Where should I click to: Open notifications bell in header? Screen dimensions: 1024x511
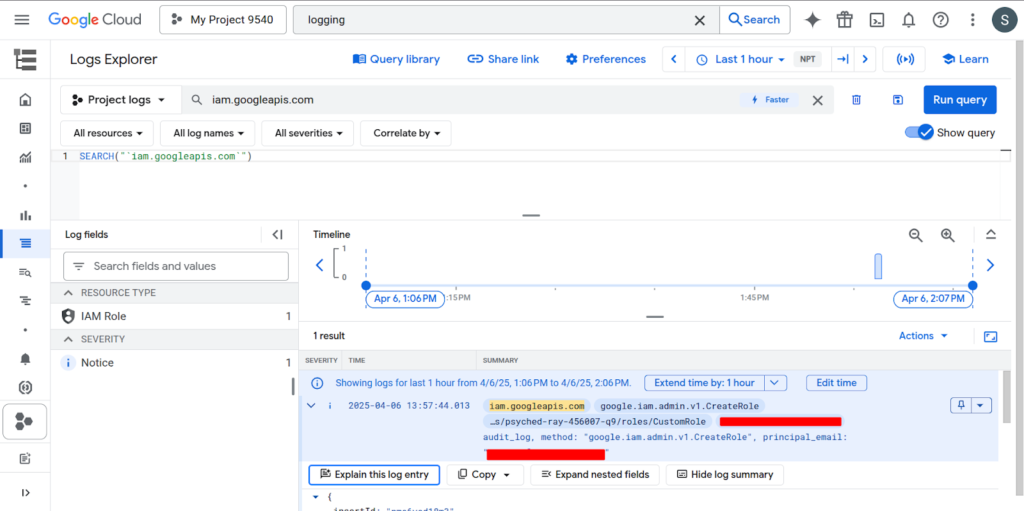tap(908, 20)
